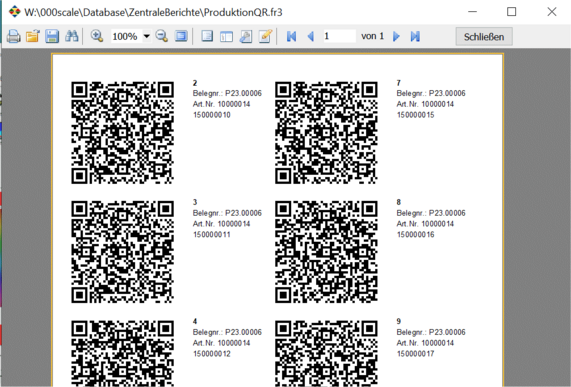This screenshot has height=387, width=571.
Task: Toggle the page thumbnails panel
Action: (227, 36)
